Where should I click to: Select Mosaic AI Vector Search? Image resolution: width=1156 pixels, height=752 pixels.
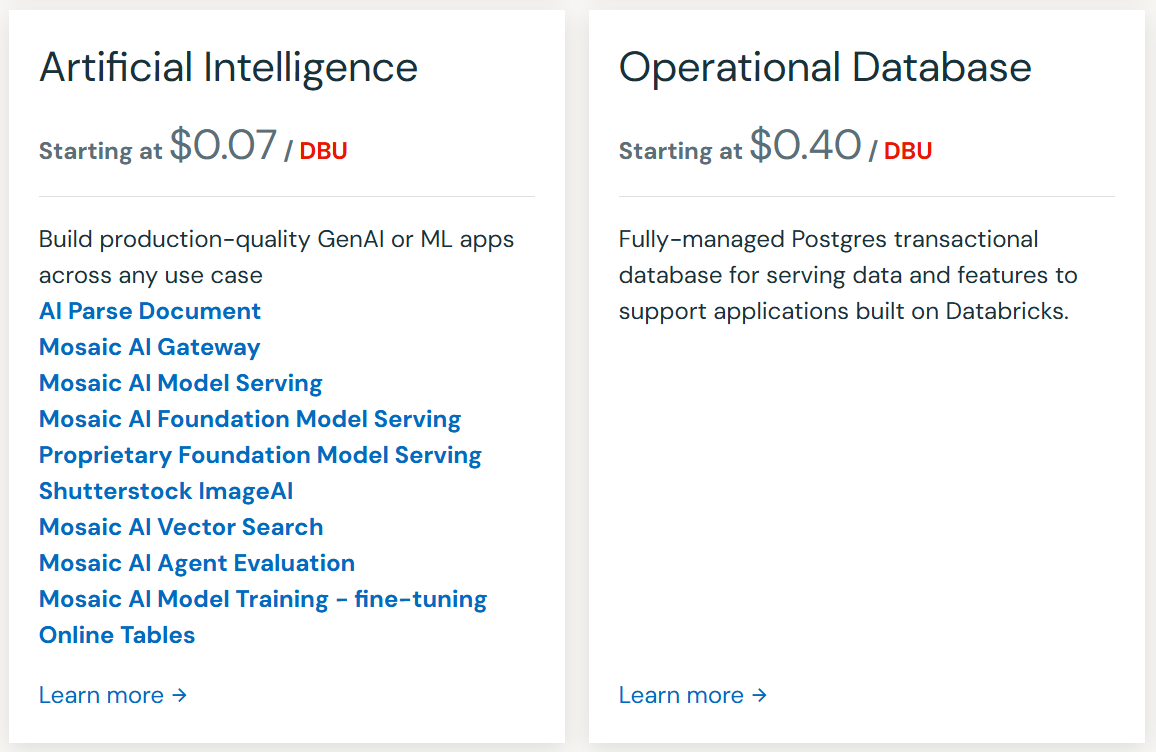pyautogui.click(x=180, y=527)
